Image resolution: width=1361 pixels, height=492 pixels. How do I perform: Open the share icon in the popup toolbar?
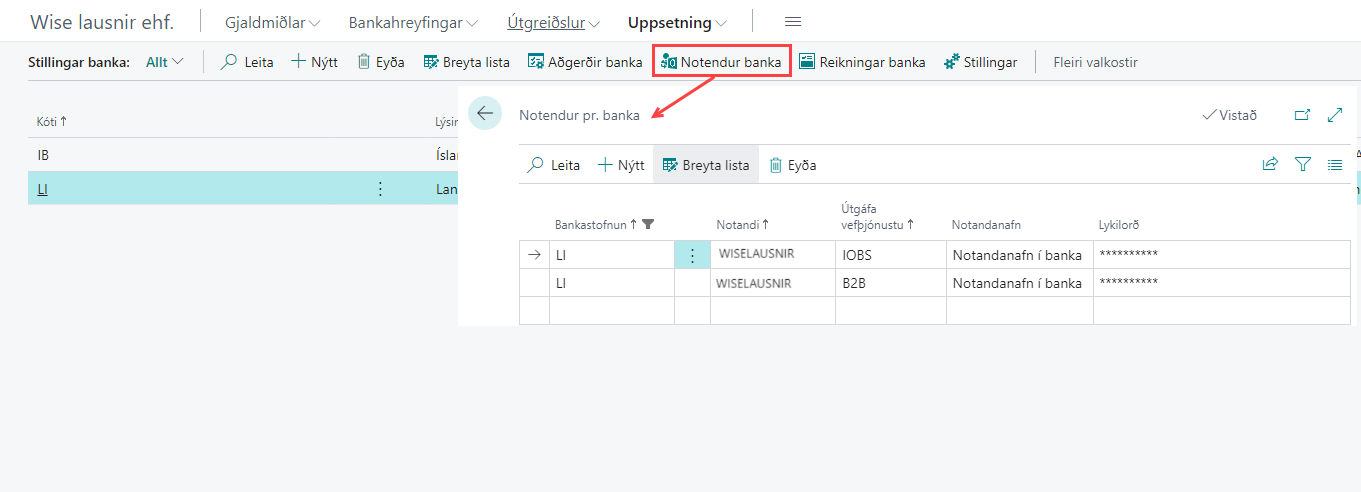[x=1270, y=165]
